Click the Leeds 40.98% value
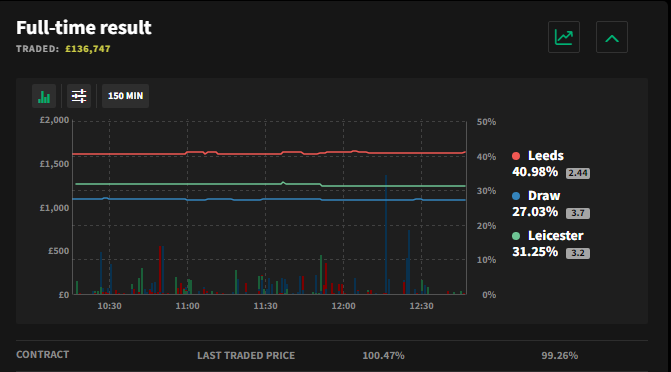This screenshot has height=372, width=671. click(535, 172)
